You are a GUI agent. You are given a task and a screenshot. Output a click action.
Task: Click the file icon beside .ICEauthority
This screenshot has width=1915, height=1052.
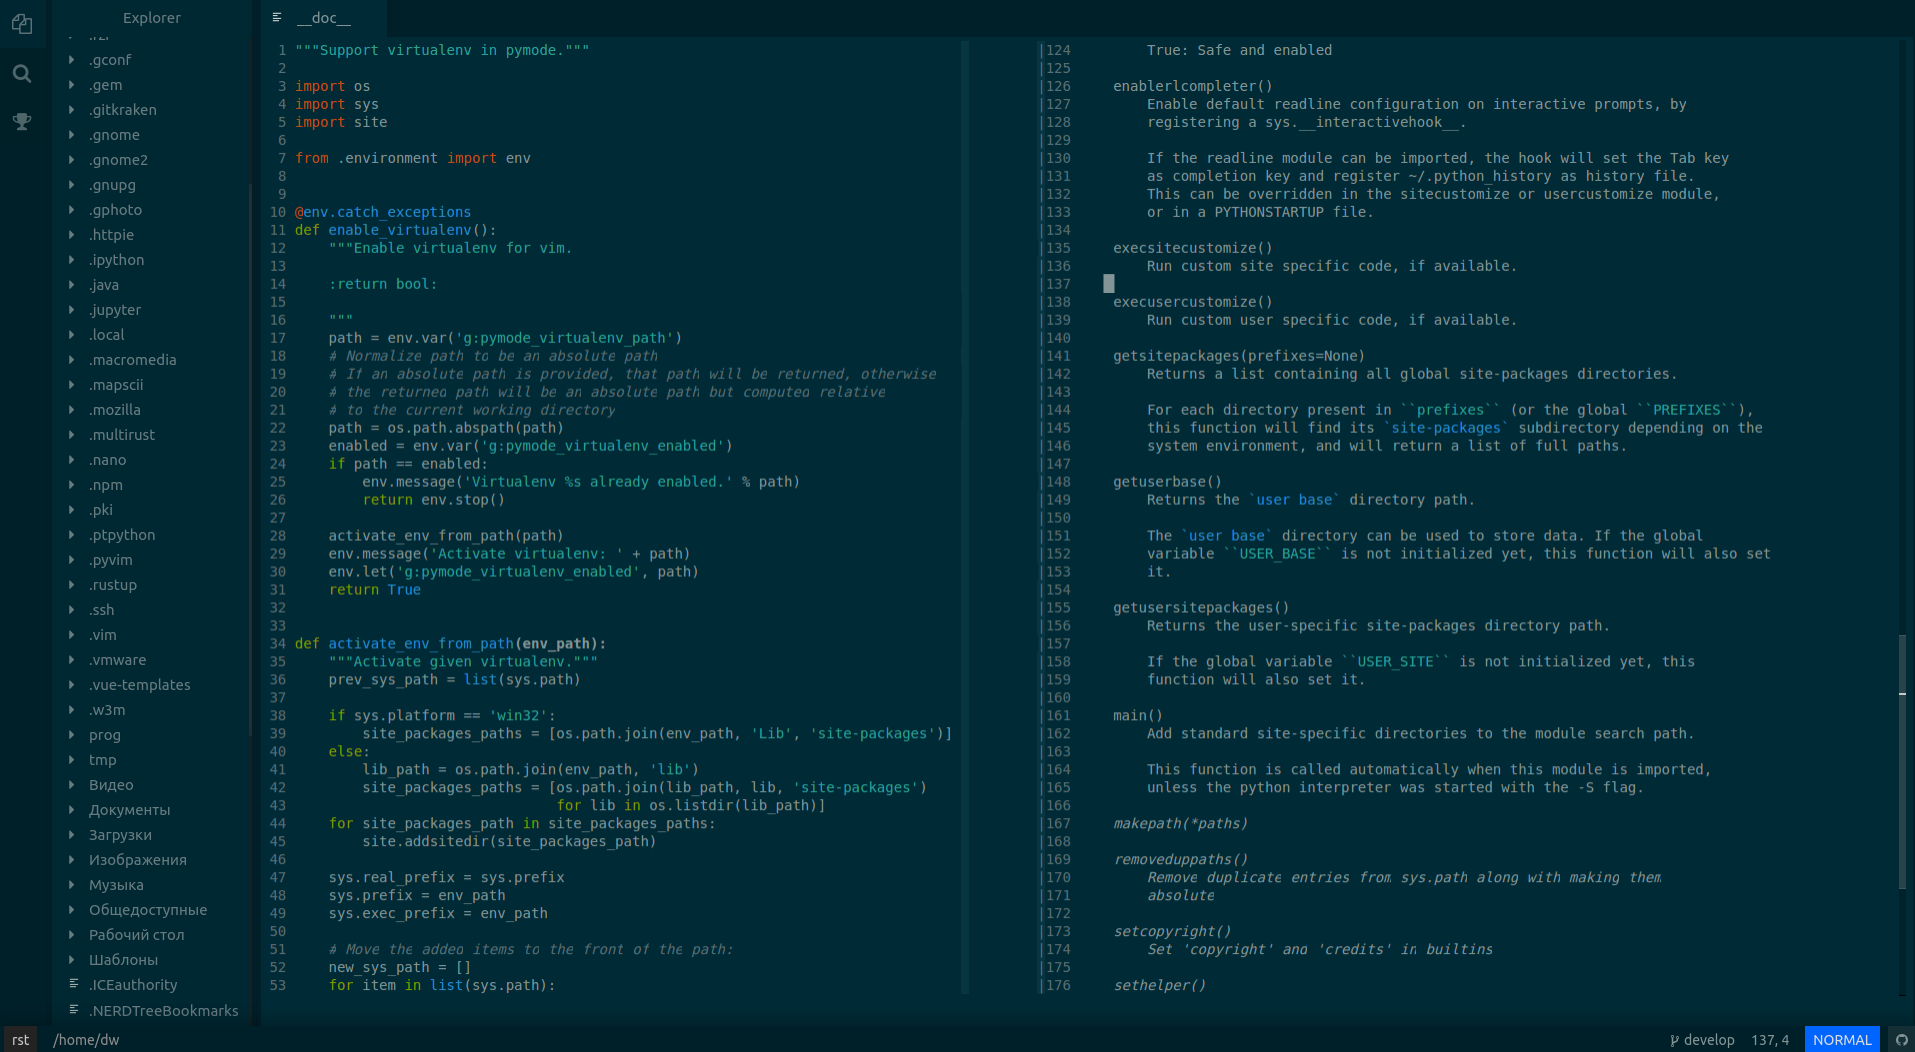(73, 984)
